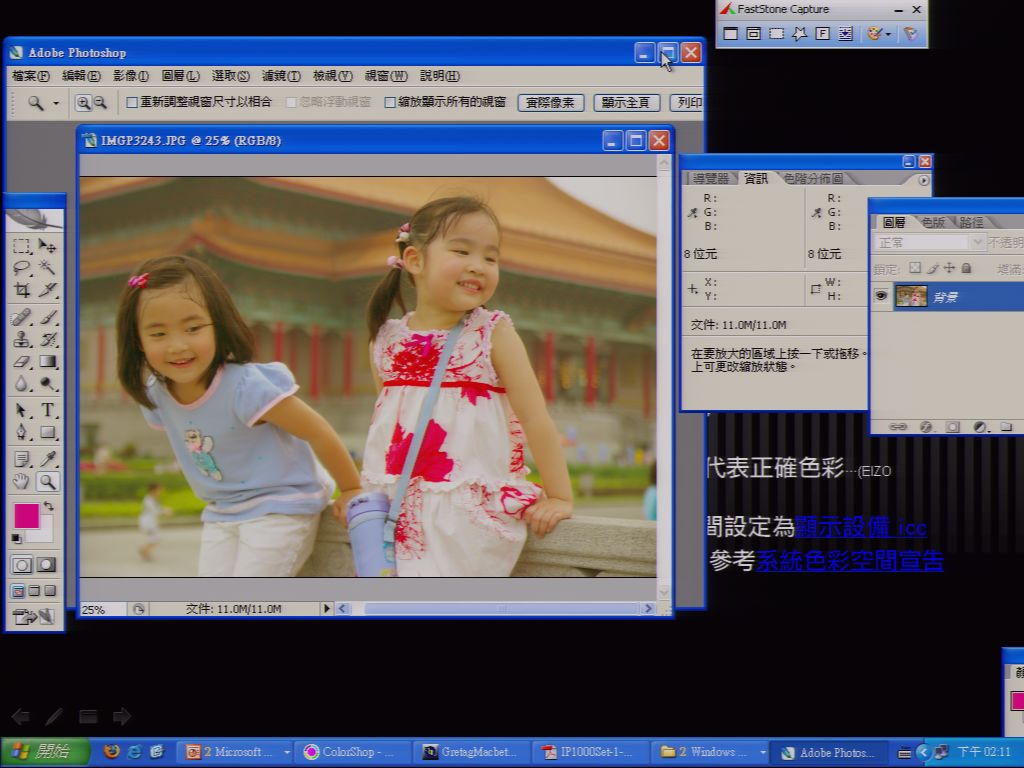The height and width of the screenshot is (768, 1024).
Task: Select the Clone Stamp tool
Action: pos(22,339)
